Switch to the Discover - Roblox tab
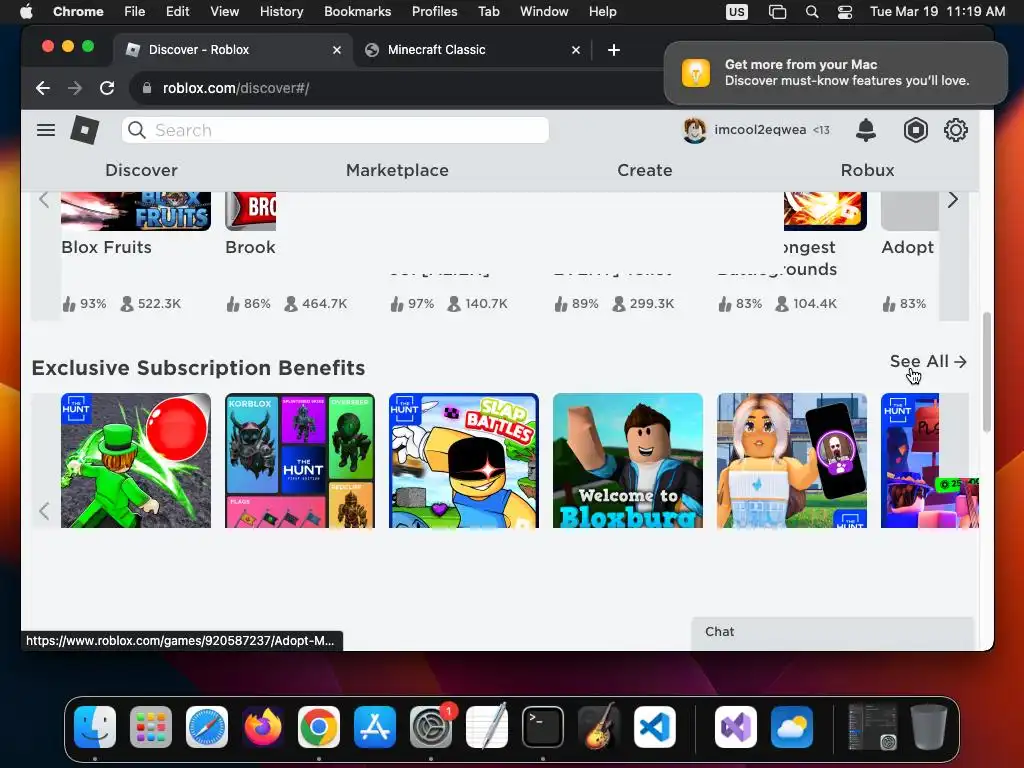This screenshot has height=768, width=1024. pyautogui.click(x=232, y=50)
